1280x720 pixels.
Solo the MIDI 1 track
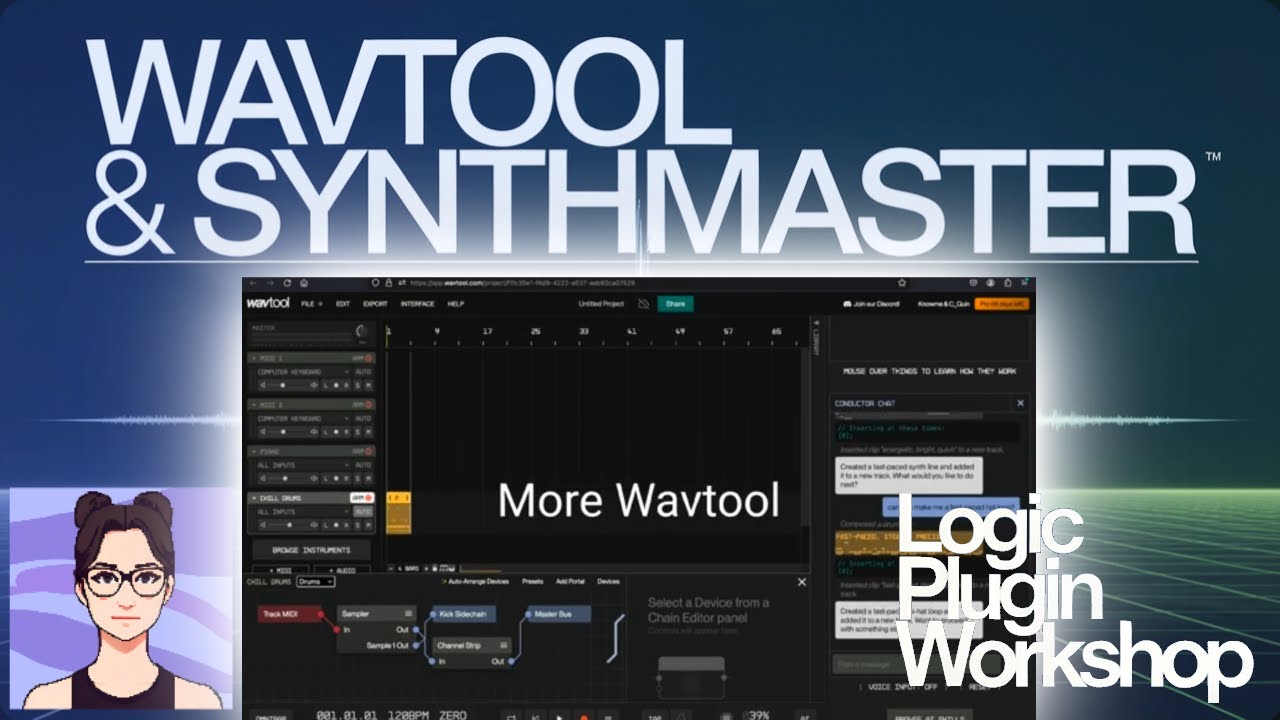[357, 385]
